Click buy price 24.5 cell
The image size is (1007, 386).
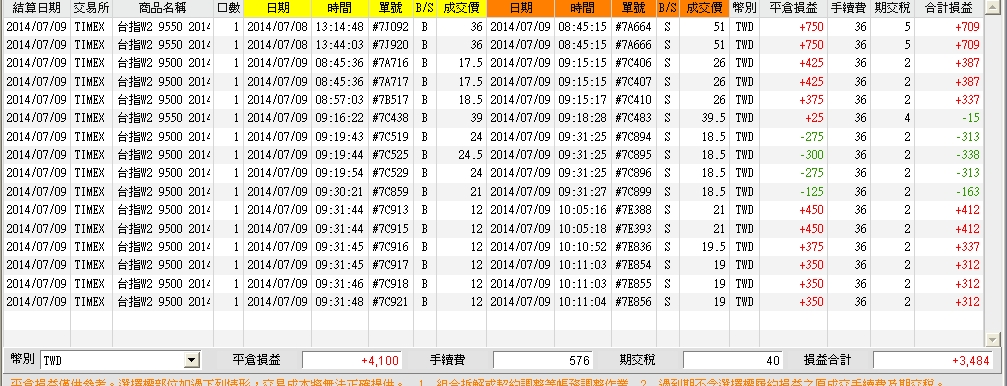tap(461, 155)
